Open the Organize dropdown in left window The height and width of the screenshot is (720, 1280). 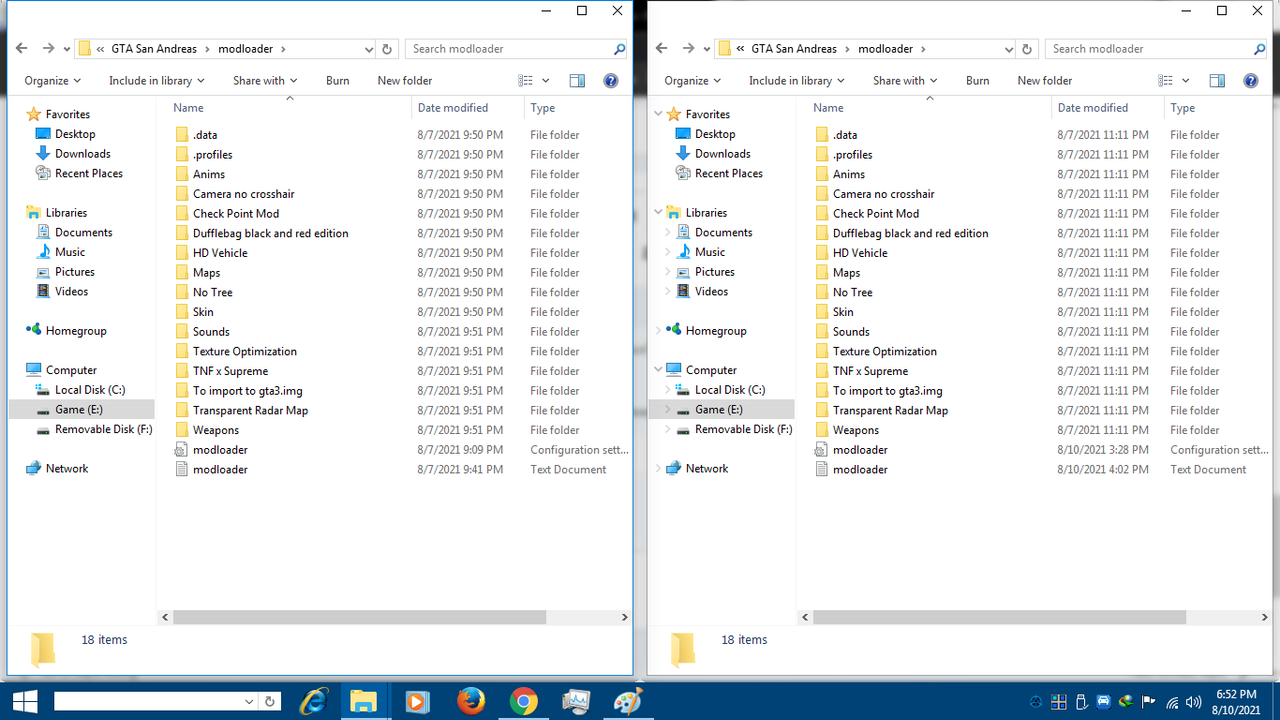pyautogui.click(x=53, y=81)
